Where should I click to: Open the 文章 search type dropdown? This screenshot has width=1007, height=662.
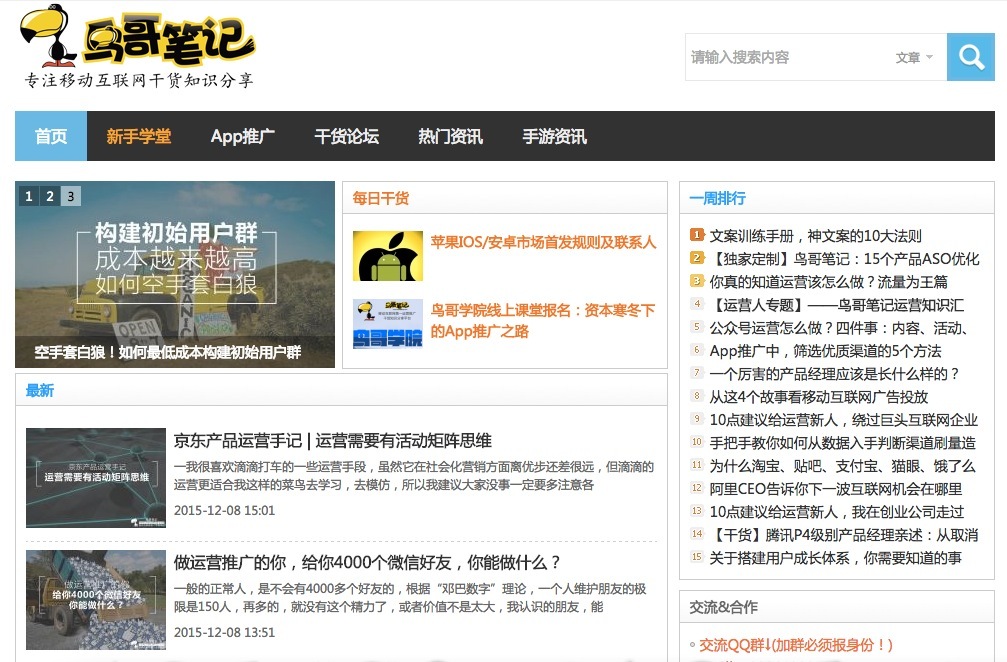pyautogui.click(x=914, y=58)
